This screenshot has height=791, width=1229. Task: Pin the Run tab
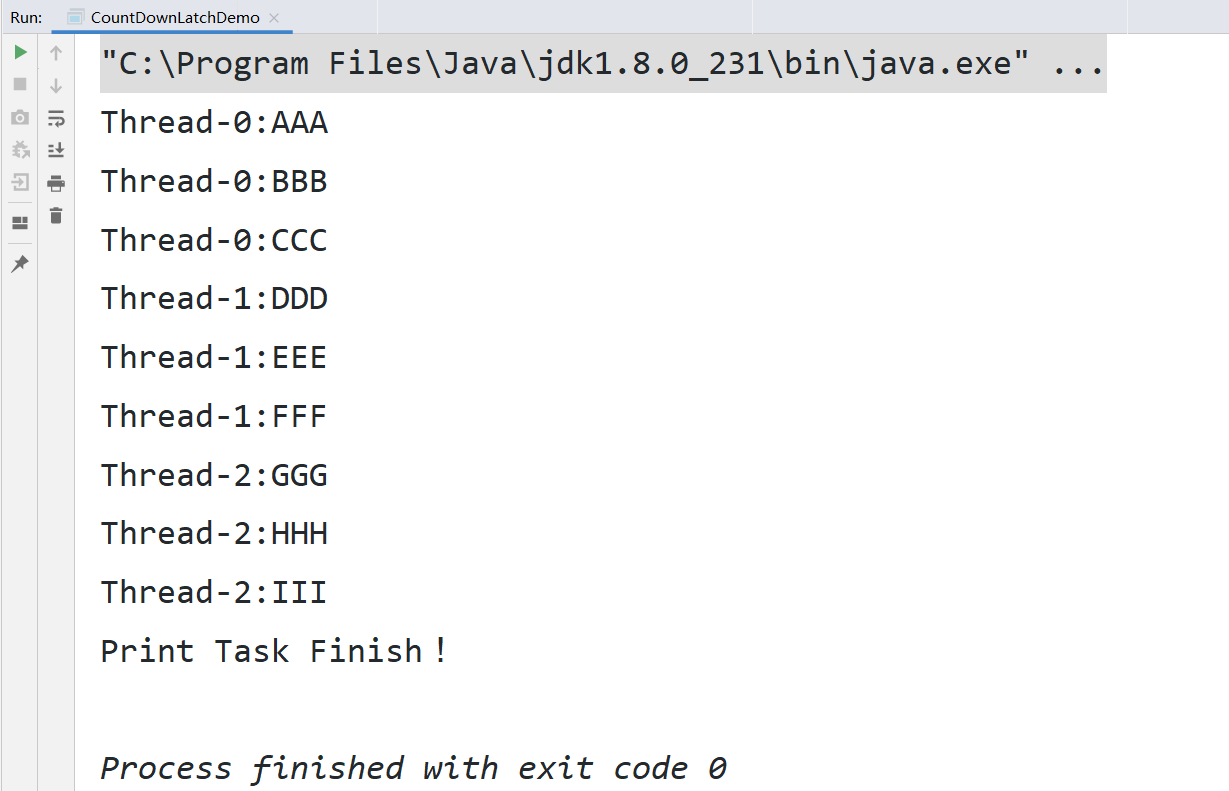coord(20,264)
